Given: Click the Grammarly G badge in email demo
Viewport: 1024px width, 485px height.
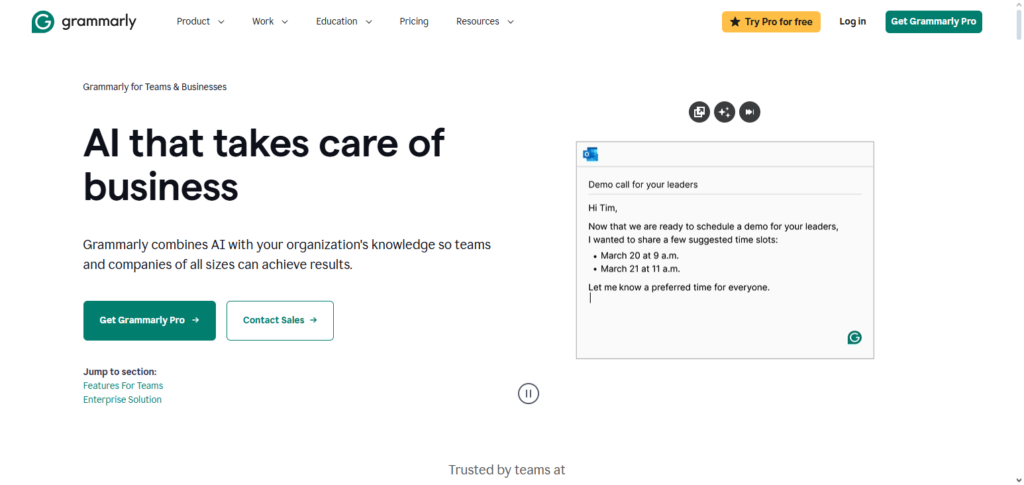Looking at the screenshot, I should tap(854, 337).
